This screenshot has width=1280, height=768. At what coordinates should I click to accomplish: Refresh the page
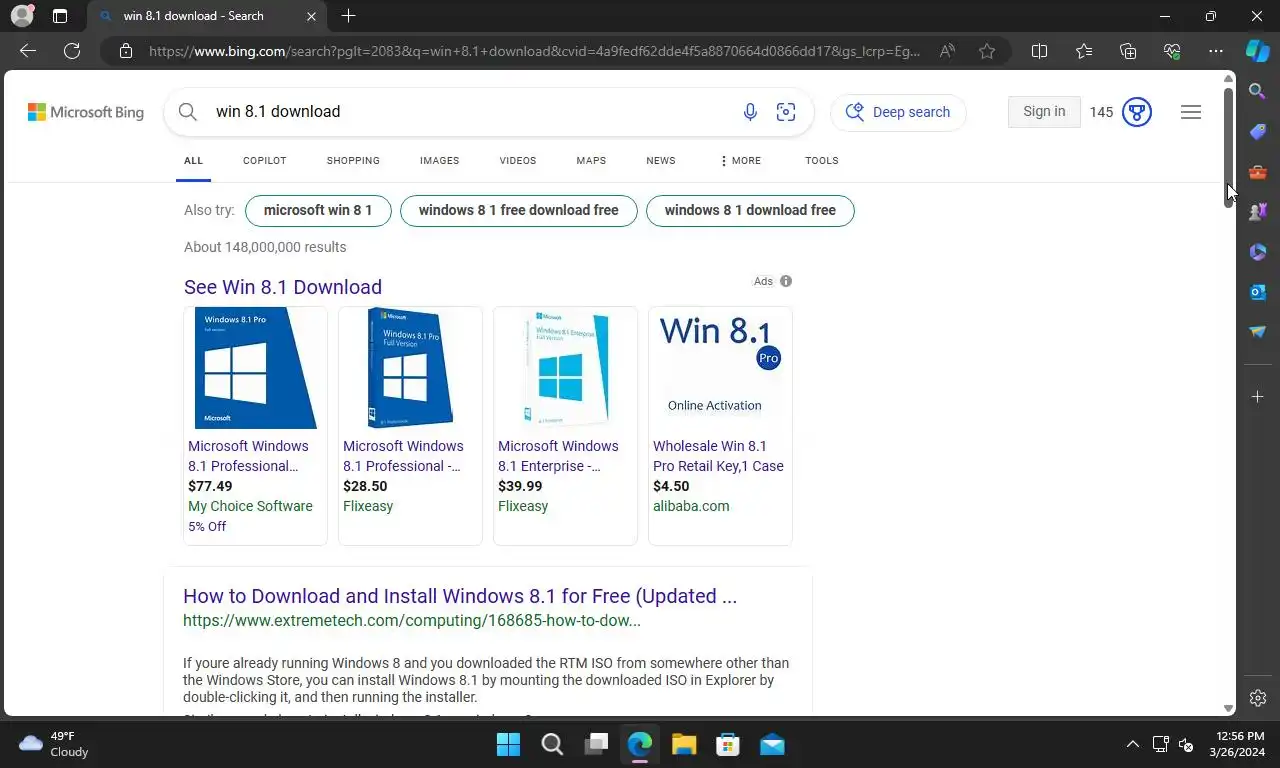click(72, 51)
